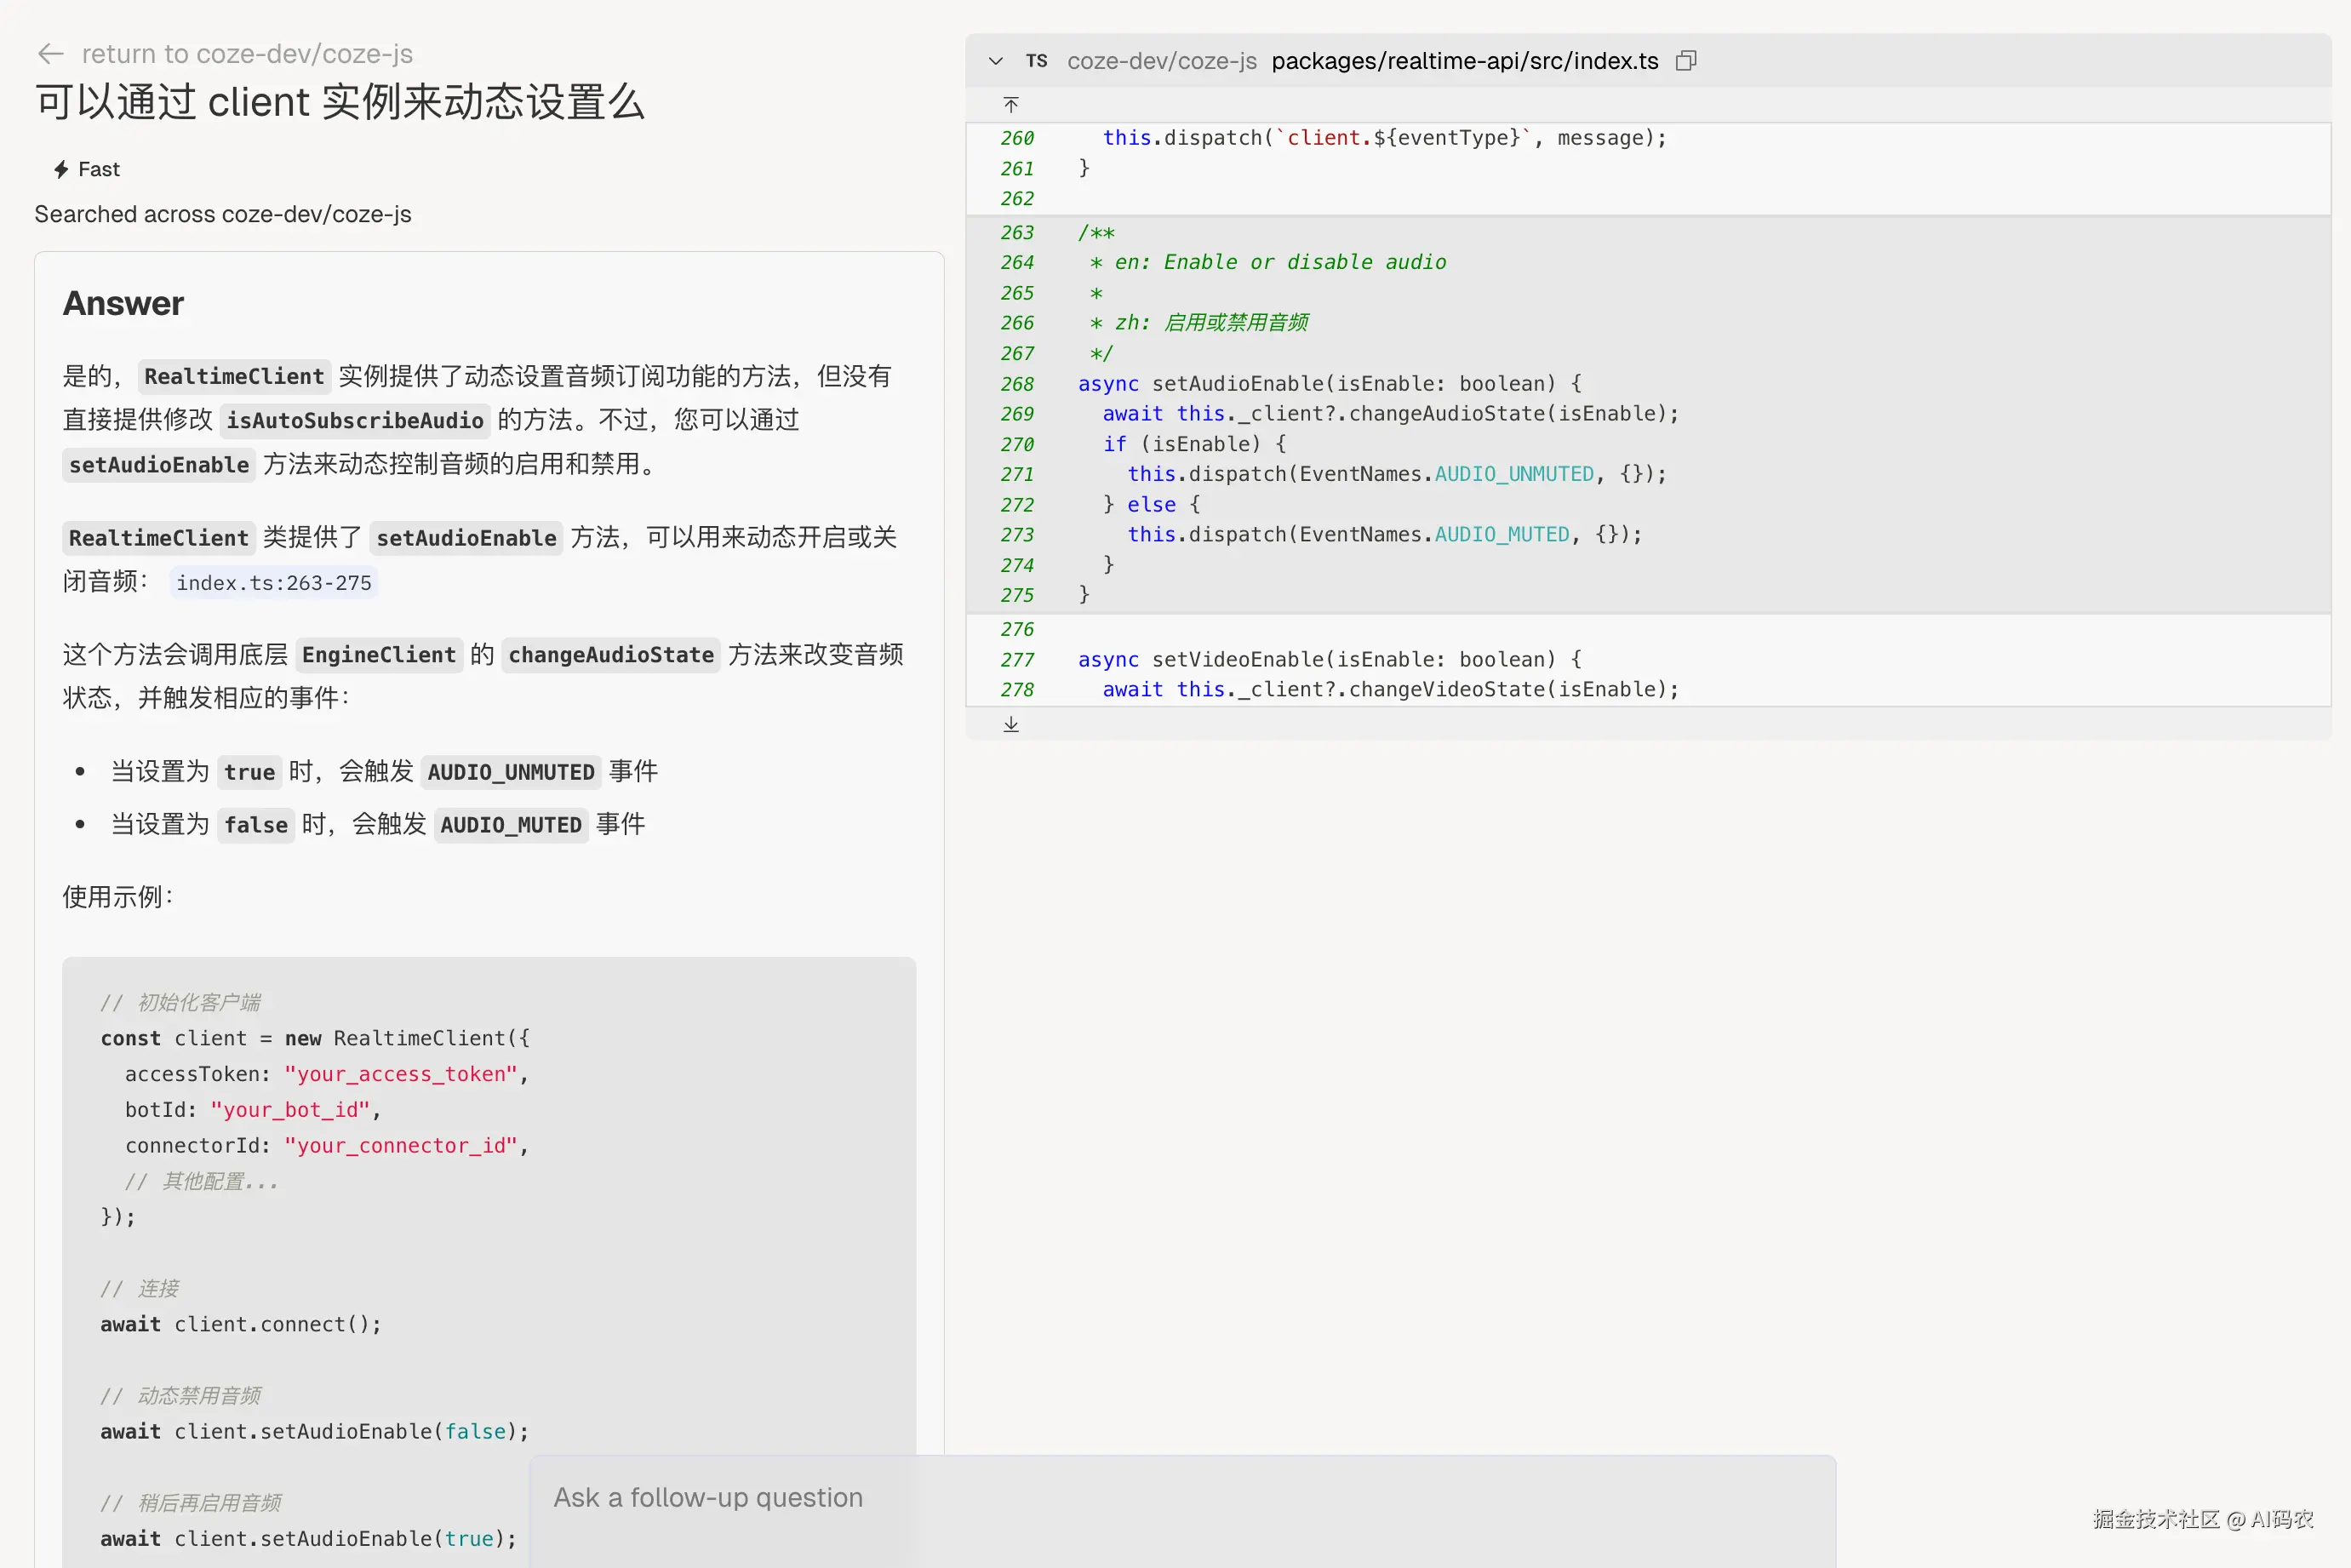Click the Fast lightning bolt icon
The height and width of the screenshot is (1568, 2351).
point(61,170)
